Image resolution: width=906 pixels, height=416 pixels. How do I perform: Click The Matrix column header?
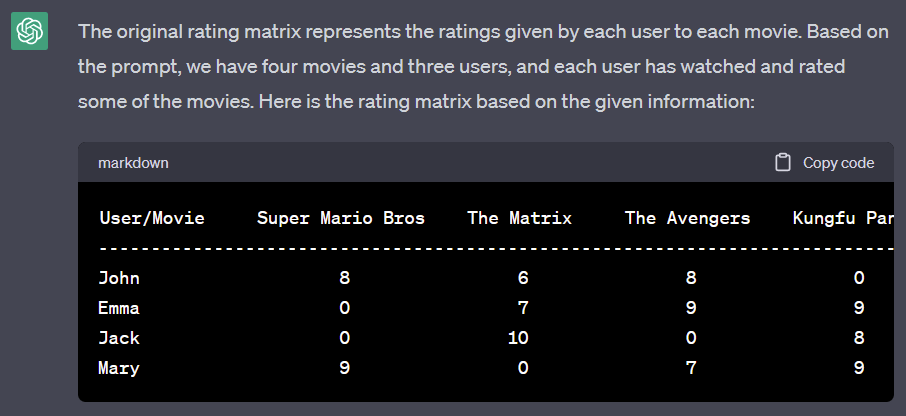[x=519, y=218]
